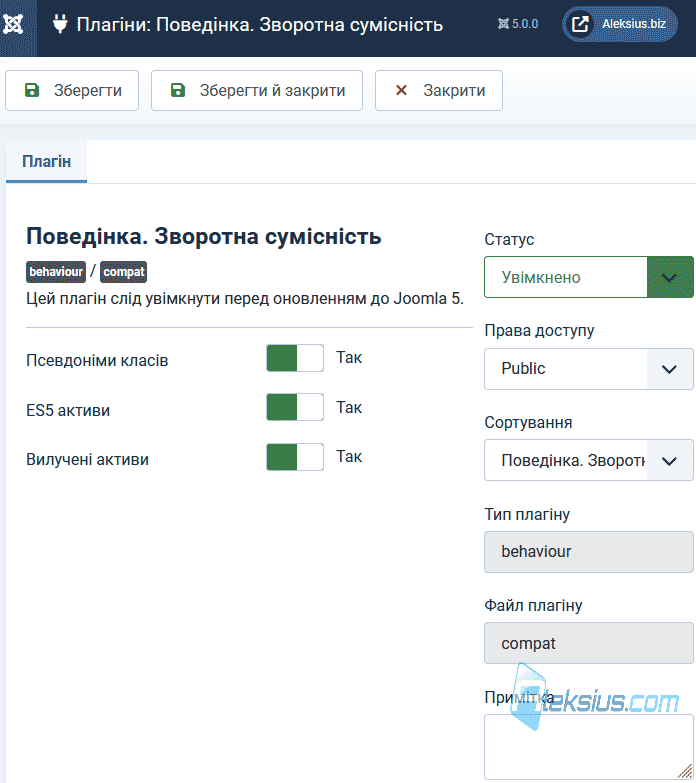696x783 pixels.
Task: Click the Тип плагіну field label
Action: click(x=527, y=514)
